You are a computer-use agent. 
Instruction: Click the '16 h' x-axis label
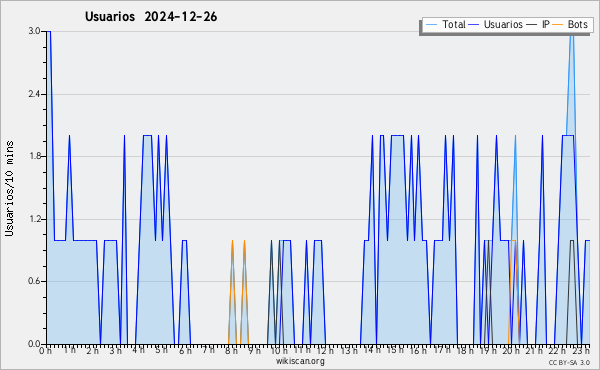tap(418, 350)
